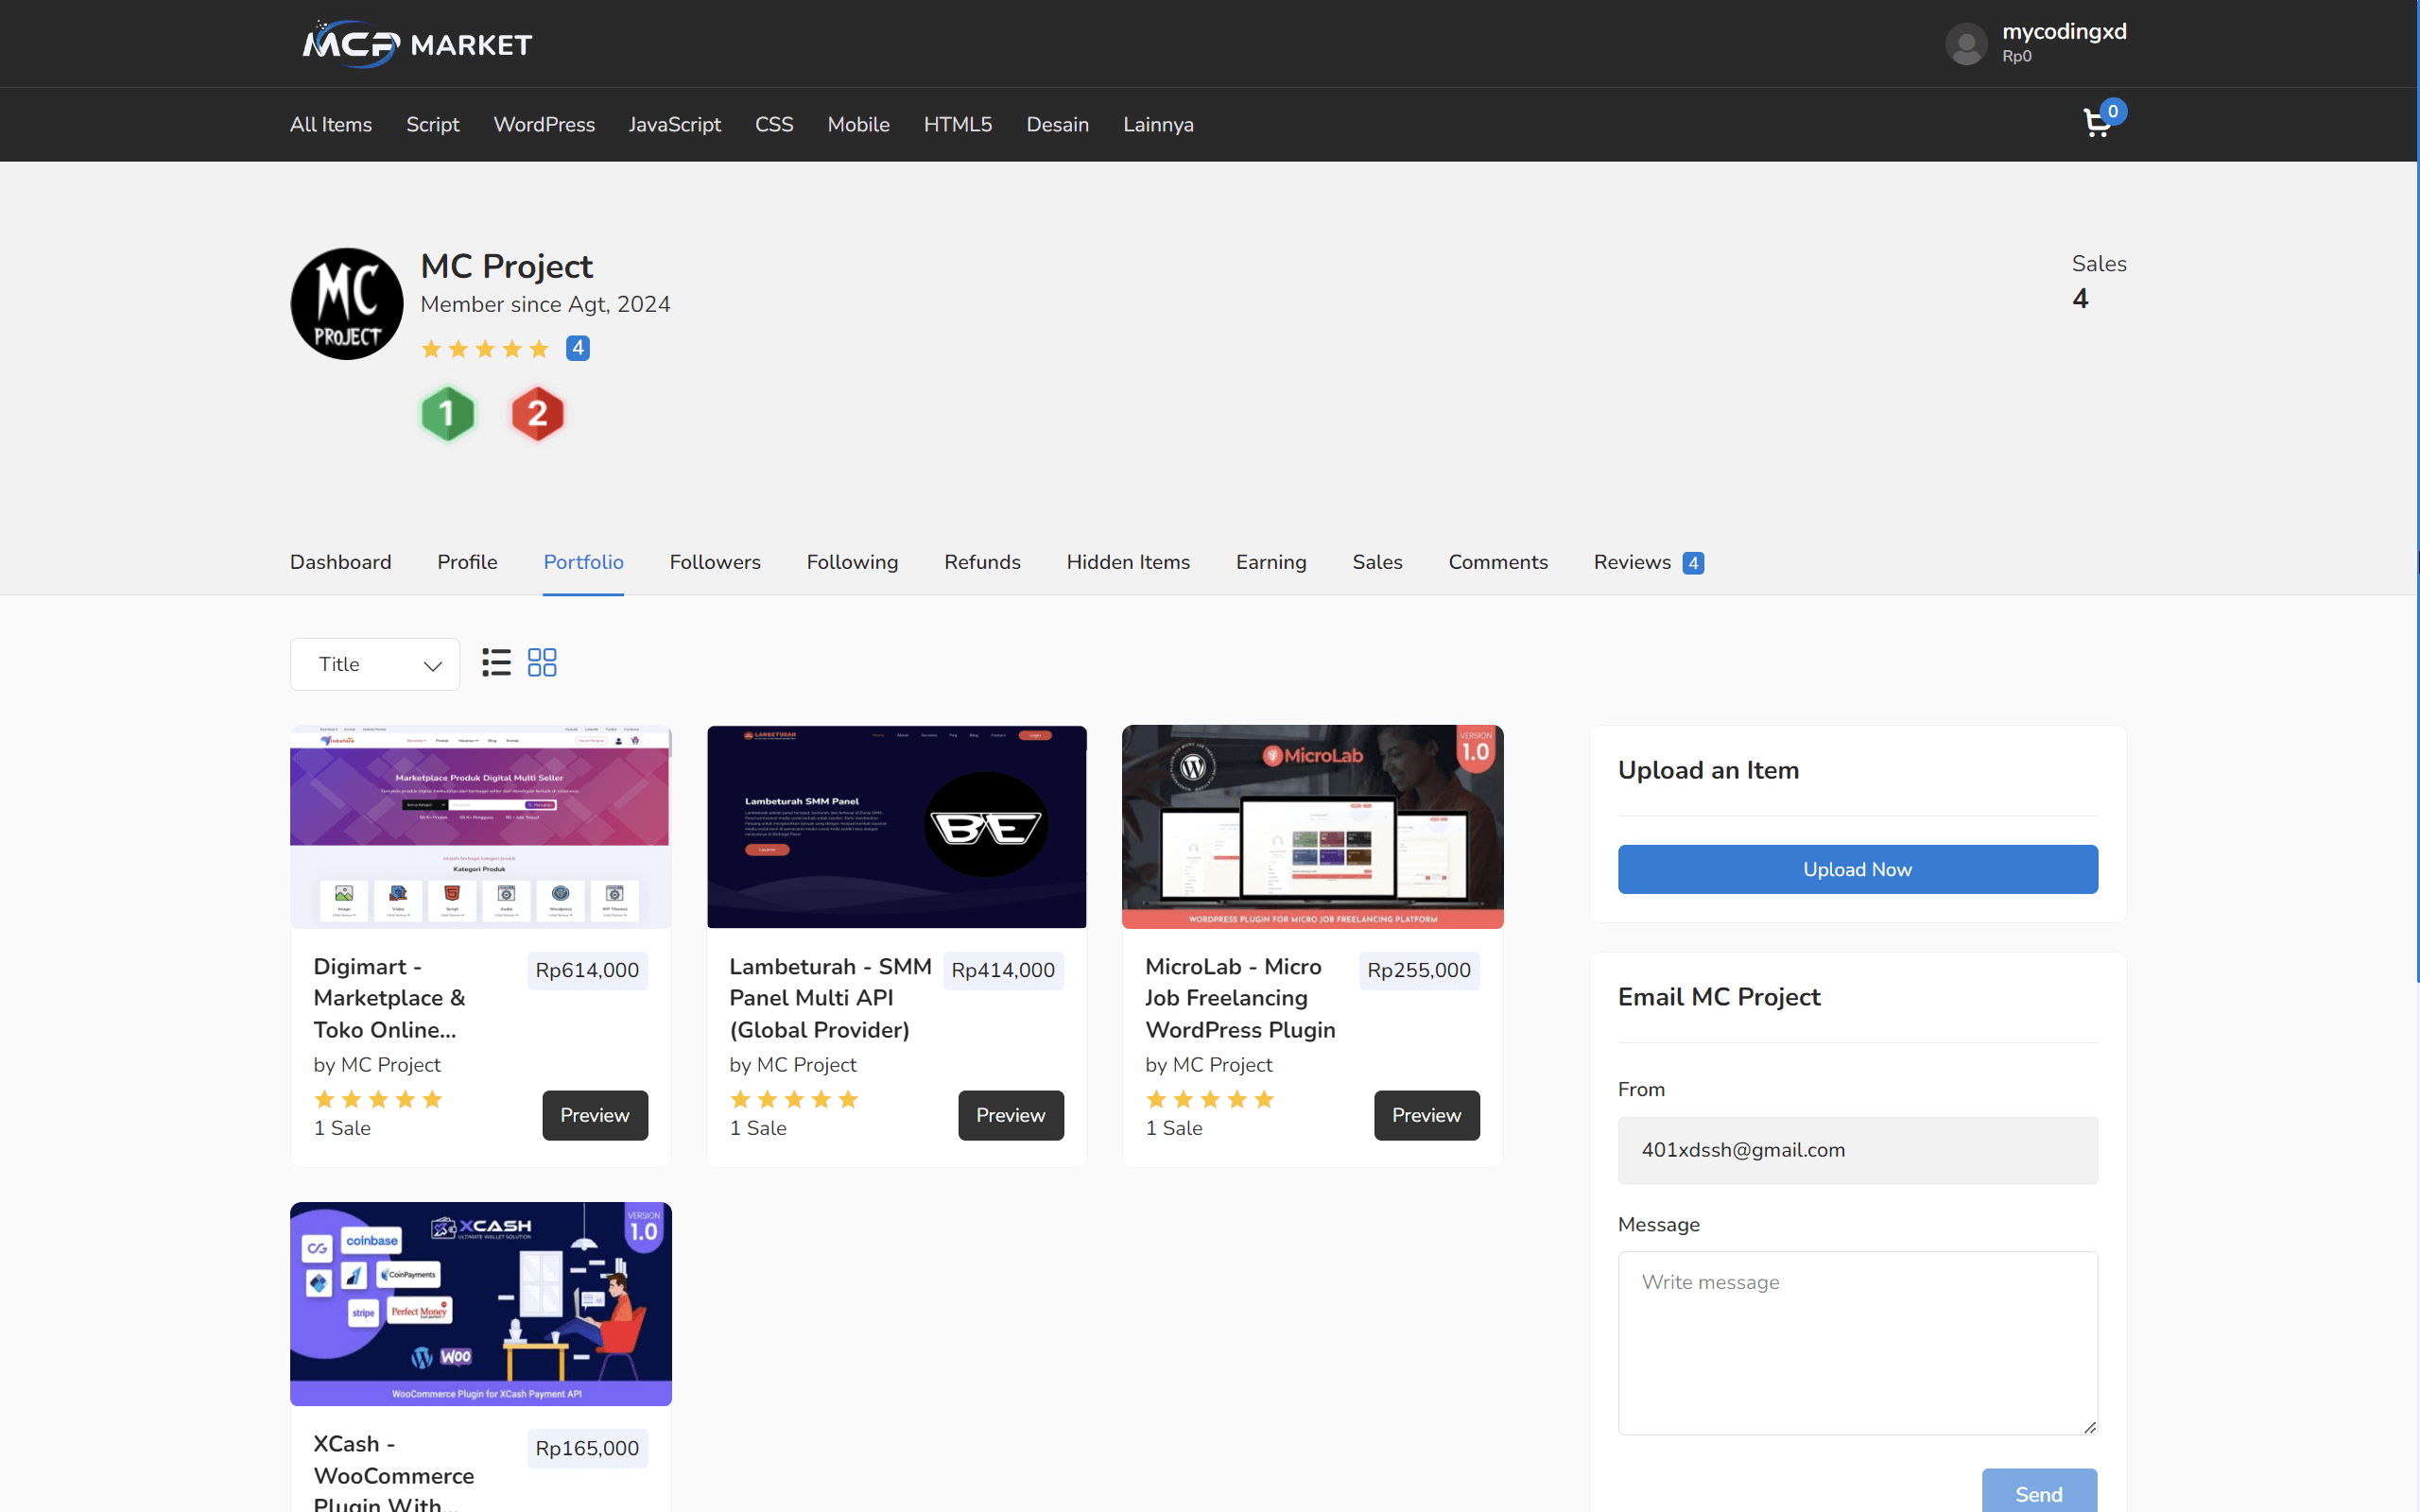This screenshot has width=2420, height=1512.
Task: Click the From email field
Action: (x=1857, y=1150)
